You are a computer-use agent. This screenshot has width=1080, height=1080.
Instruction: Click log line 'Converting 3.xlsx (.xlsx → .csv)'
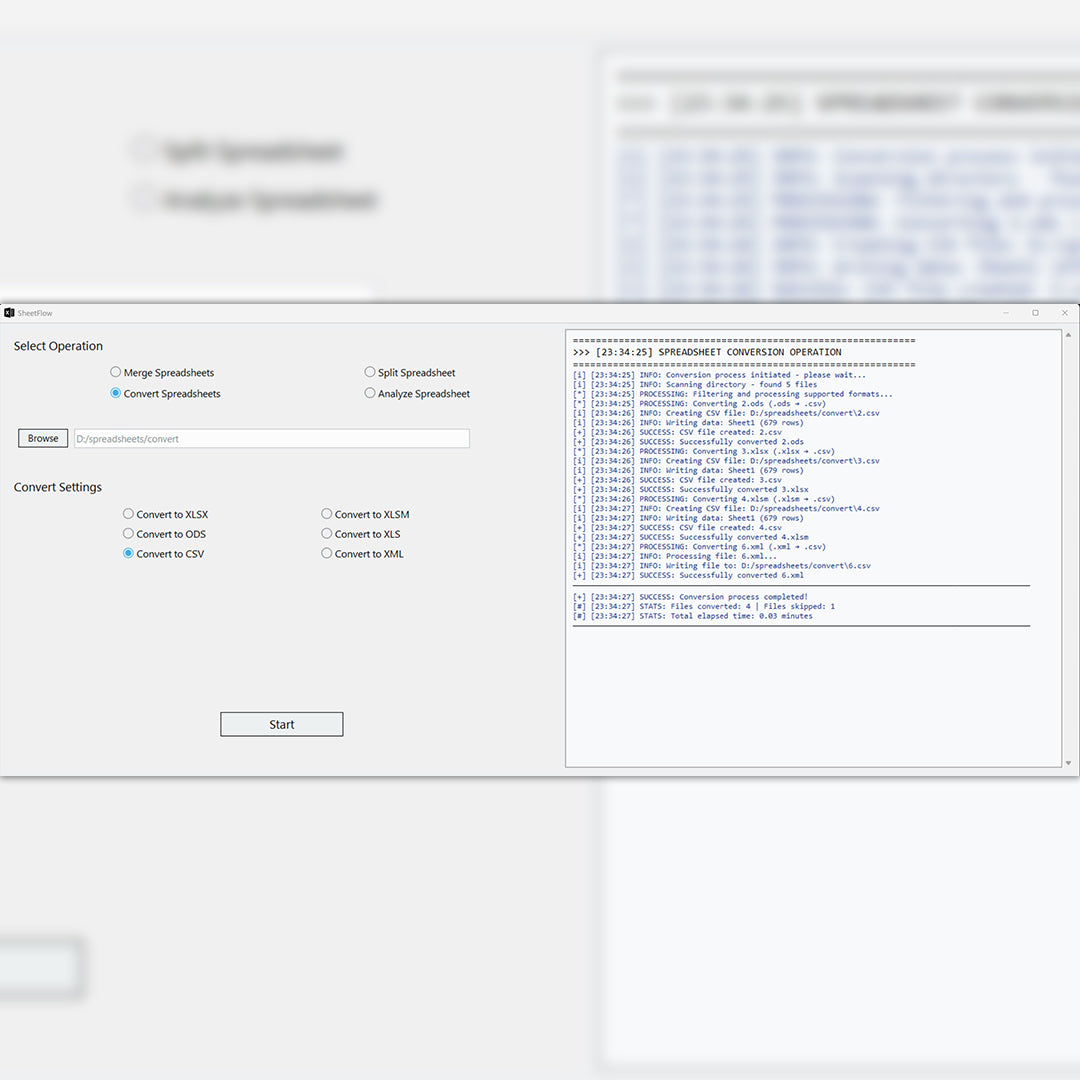pyautogui.click(x=704, y=452)
